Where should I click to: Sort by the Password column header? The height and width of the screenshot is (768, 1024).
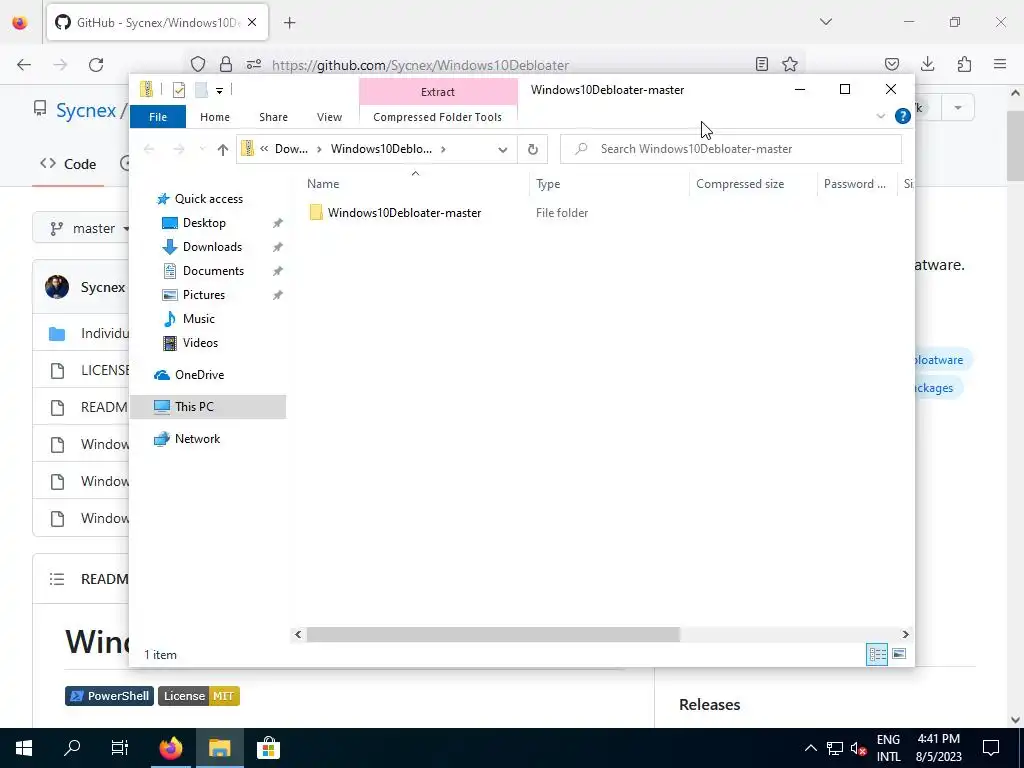[854, 184]
